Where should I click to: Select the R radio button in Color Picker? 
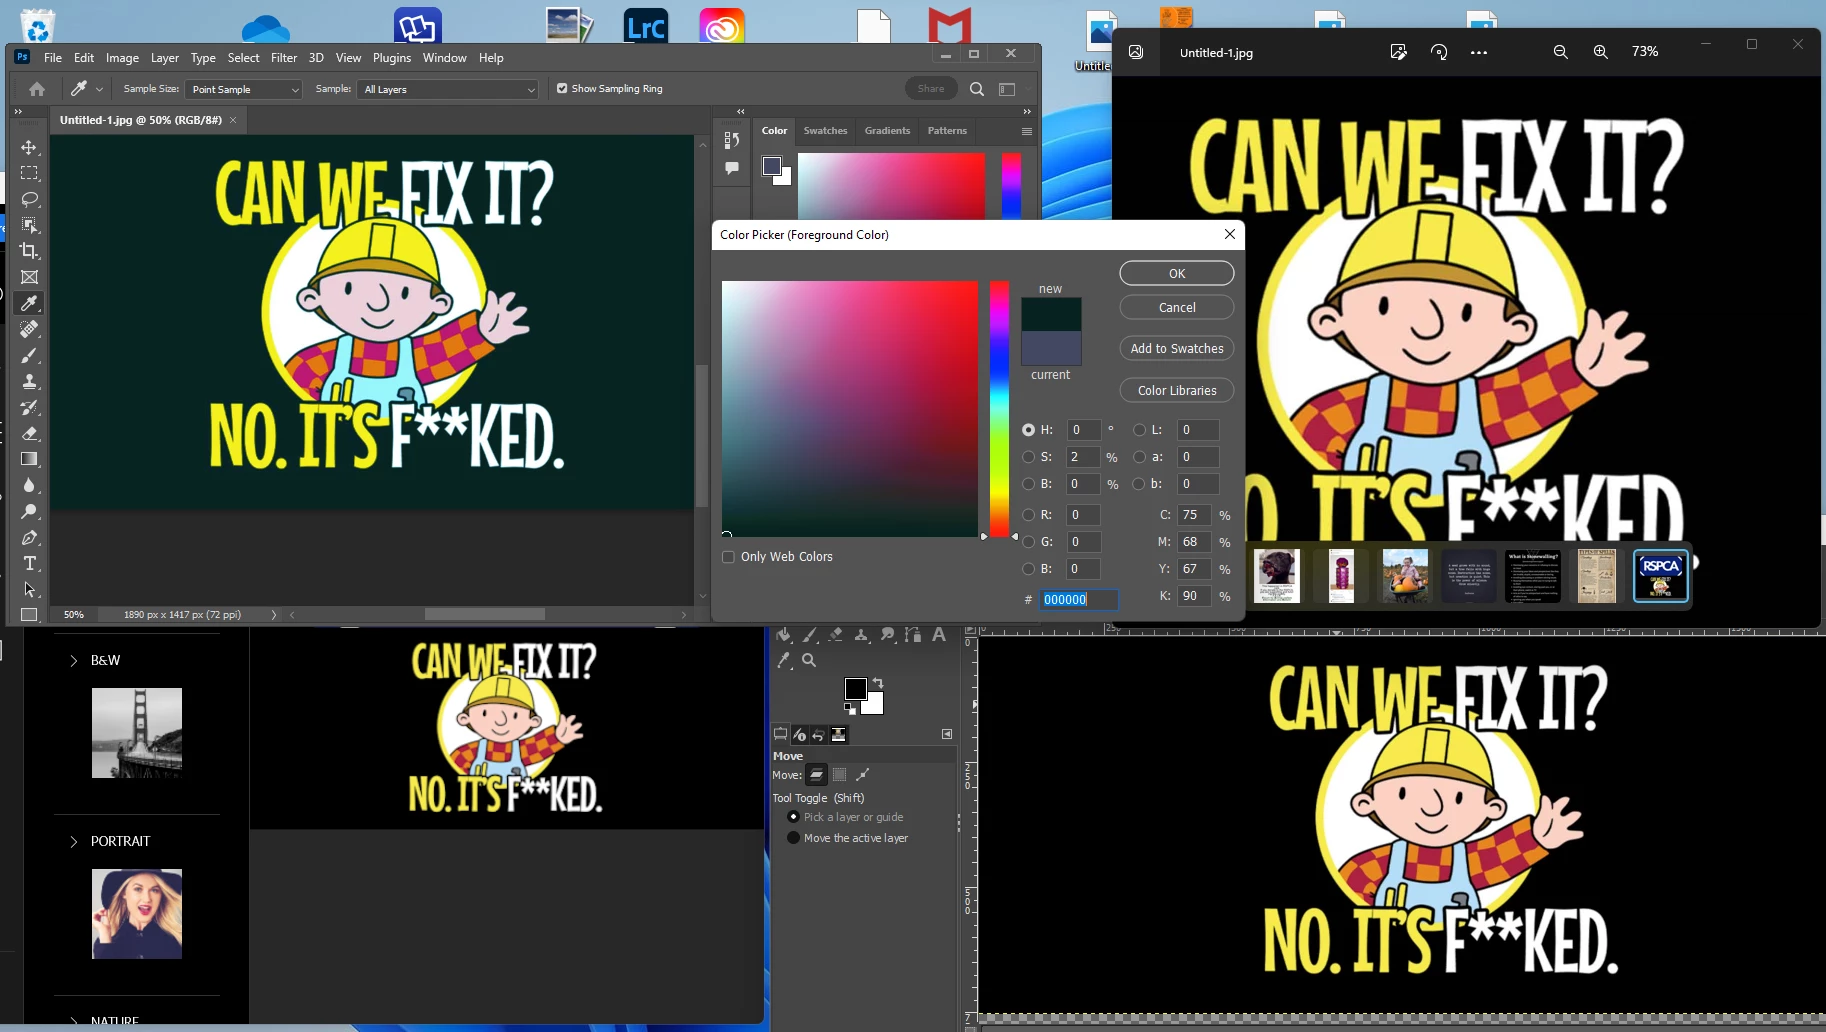[1028, 515]
